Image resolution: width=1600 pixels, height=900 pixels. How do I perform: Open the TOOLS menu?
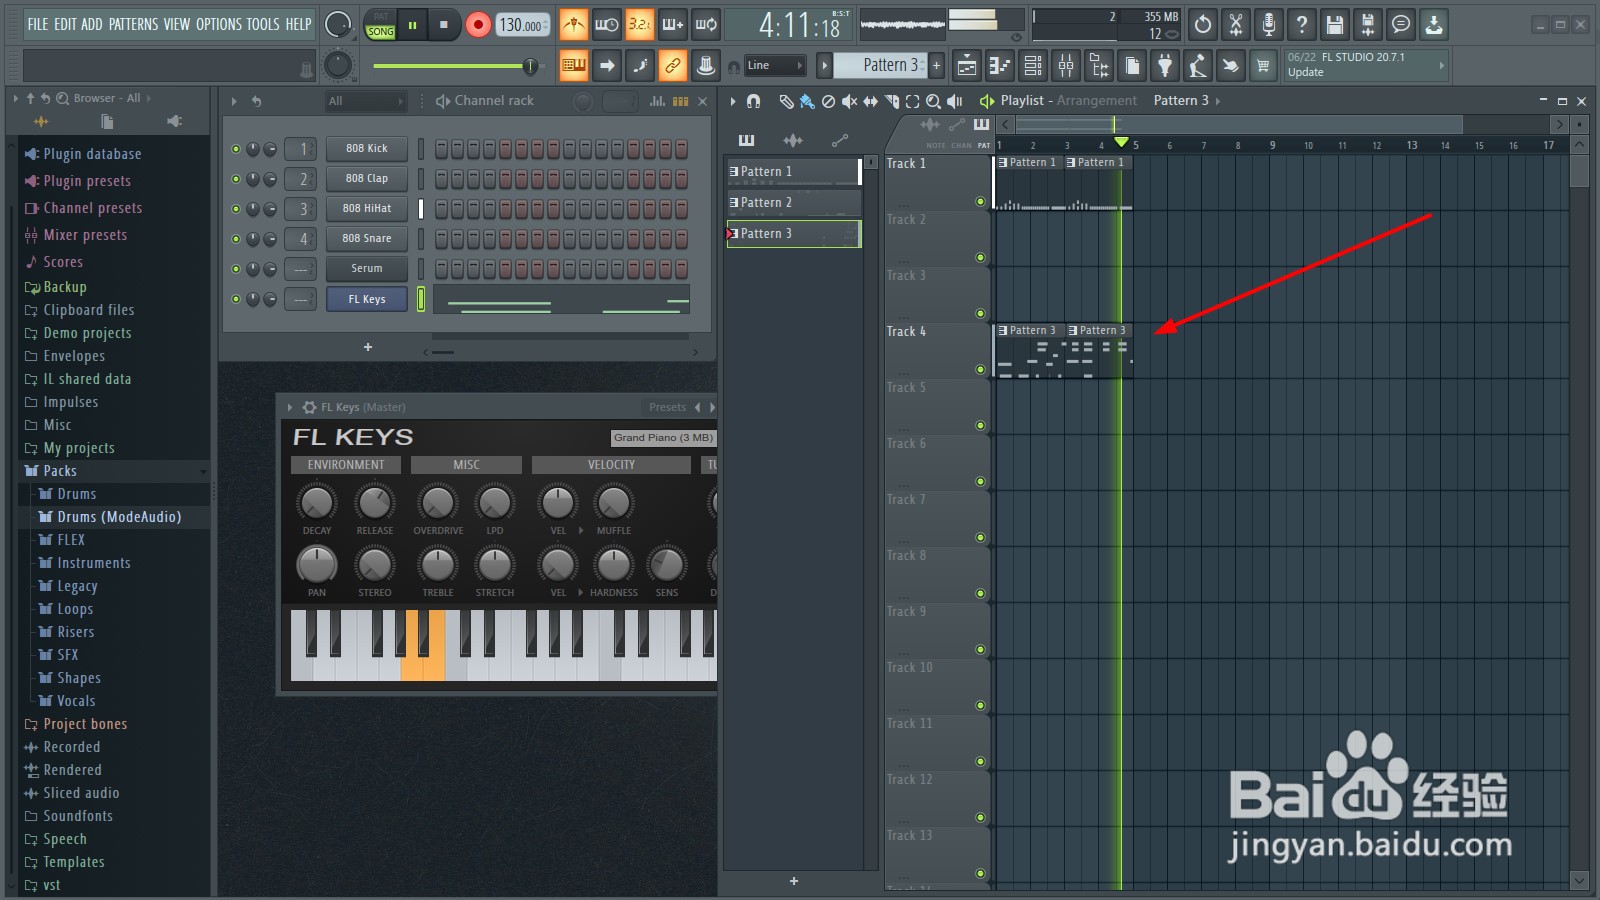pyautogui.click(x=263, y=24)
